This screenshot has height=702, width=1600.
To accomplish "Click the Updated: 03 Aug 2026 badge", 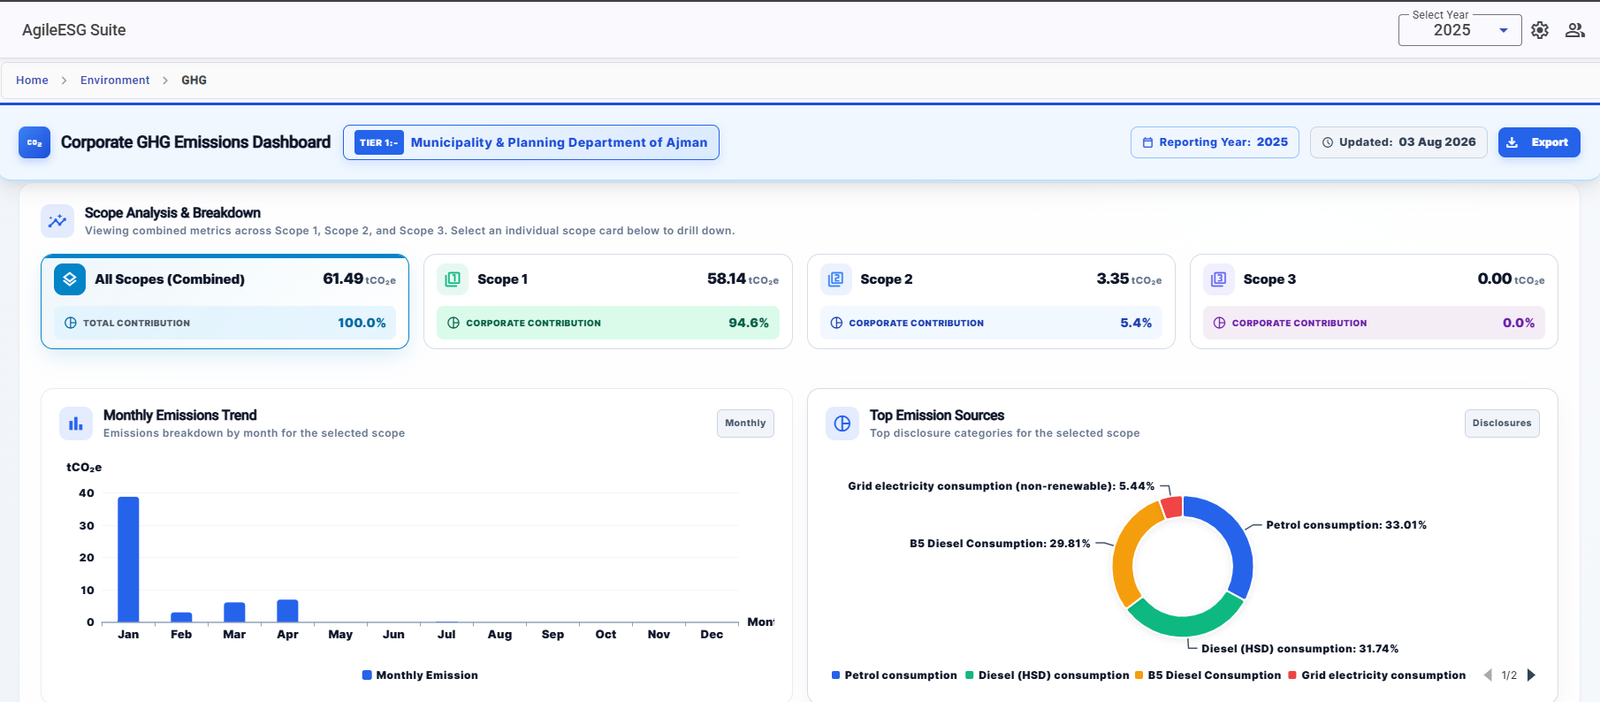I will pyautogui.click(x=1399, y=142).
